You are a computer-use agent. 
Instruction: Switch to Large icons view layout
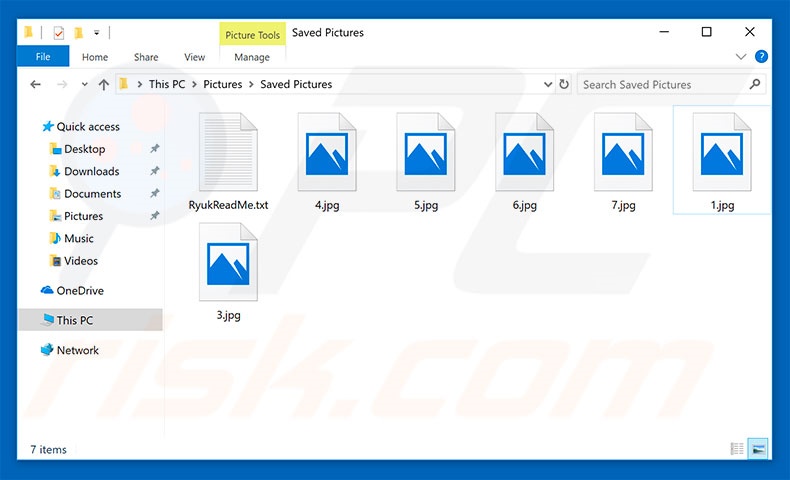point(758,448)
